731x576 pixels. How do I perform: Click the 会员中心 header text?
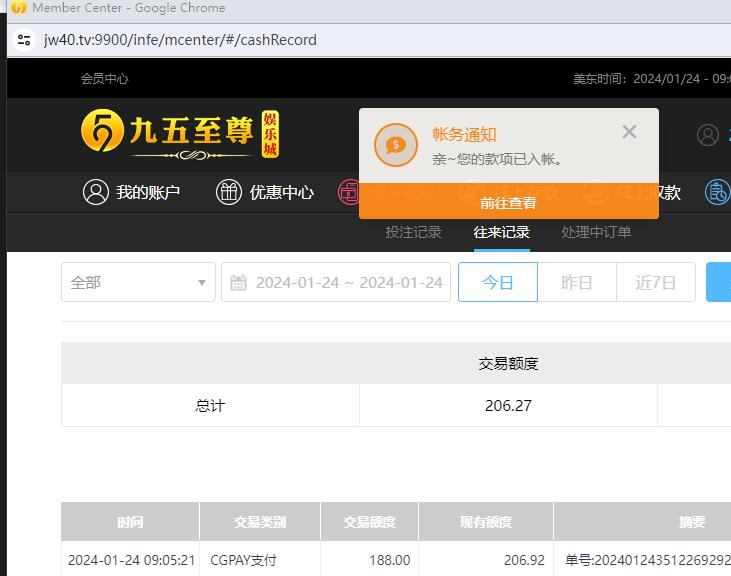click(x=104, y=78)
